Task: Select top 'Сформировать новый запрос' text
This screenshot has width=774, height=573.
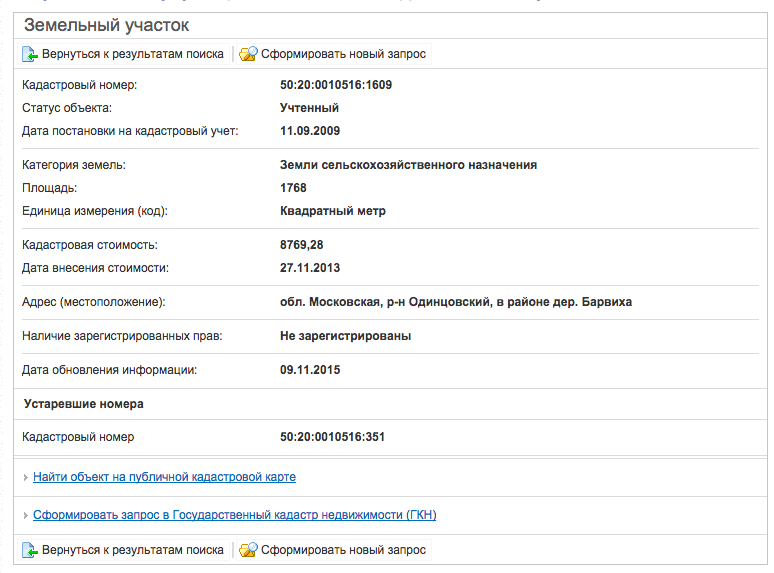Action: [x=343, y=54]
